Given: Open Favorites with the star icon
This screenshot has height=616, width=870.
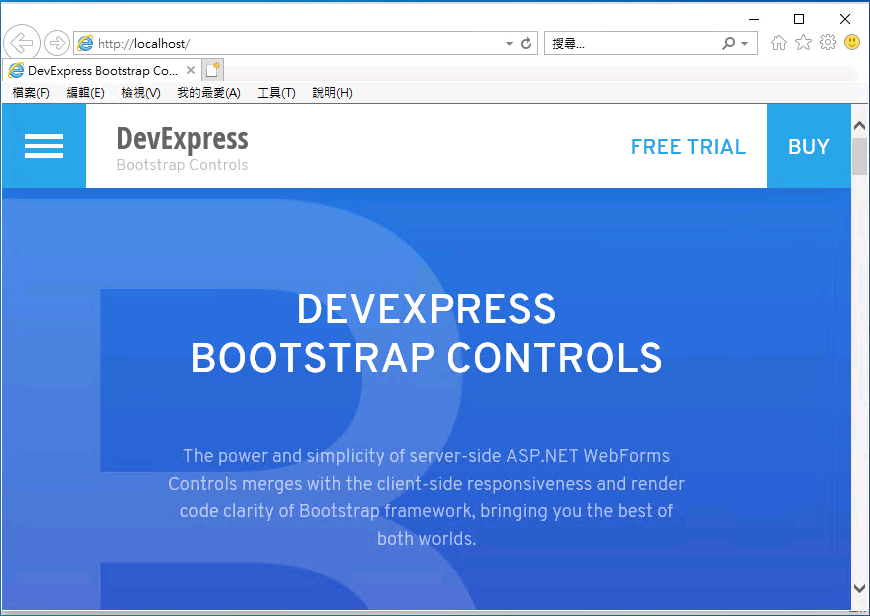Looking at the screenshot, I should (x=803, y=43).
